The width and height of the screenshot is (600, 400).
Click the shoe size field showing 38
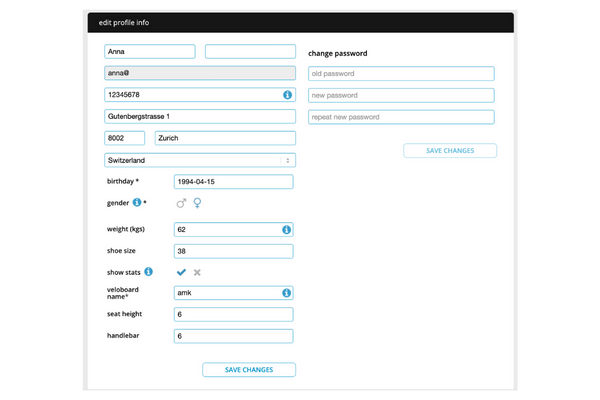pos(233,251)
